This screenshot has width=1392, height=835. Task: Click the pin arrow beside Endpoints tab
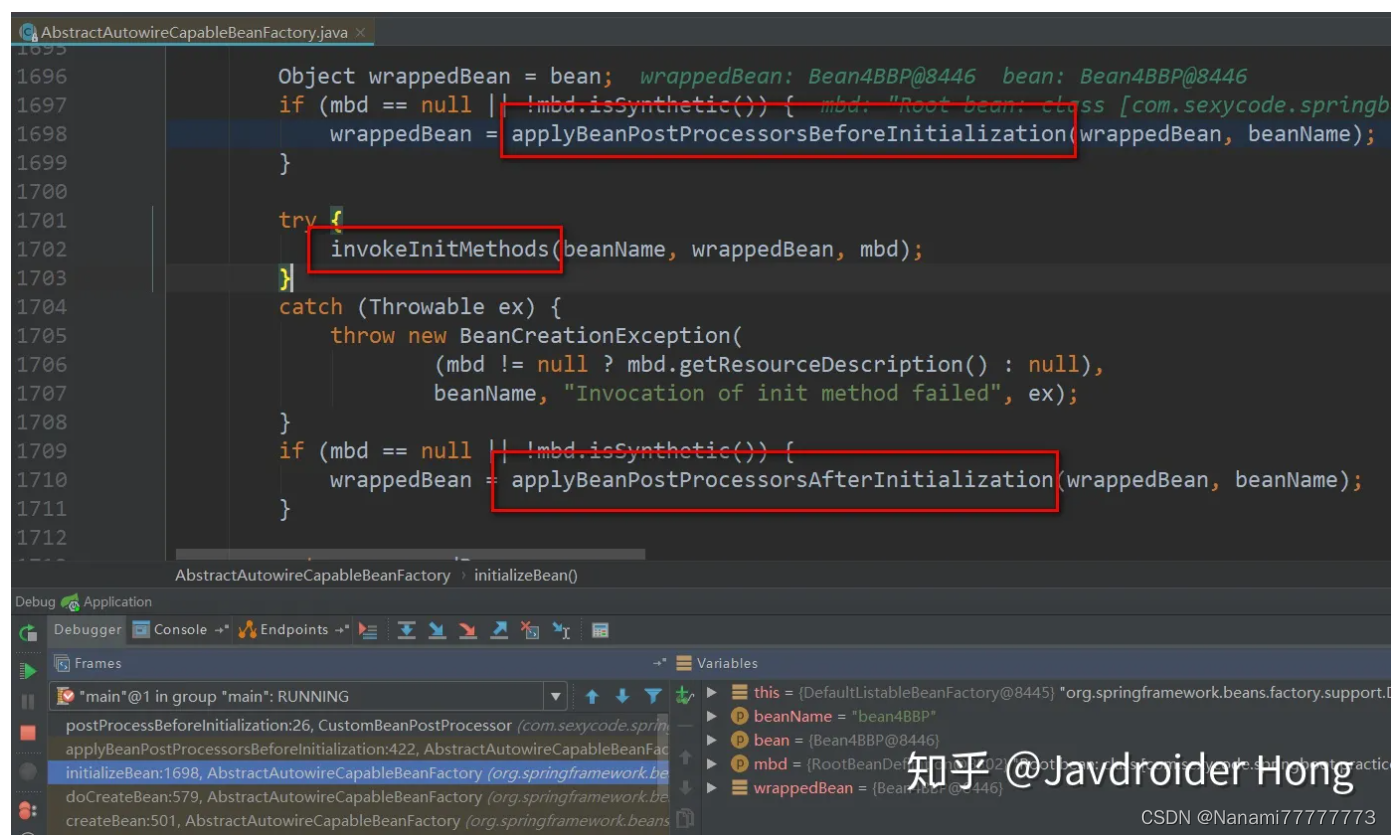click(342, 630)
